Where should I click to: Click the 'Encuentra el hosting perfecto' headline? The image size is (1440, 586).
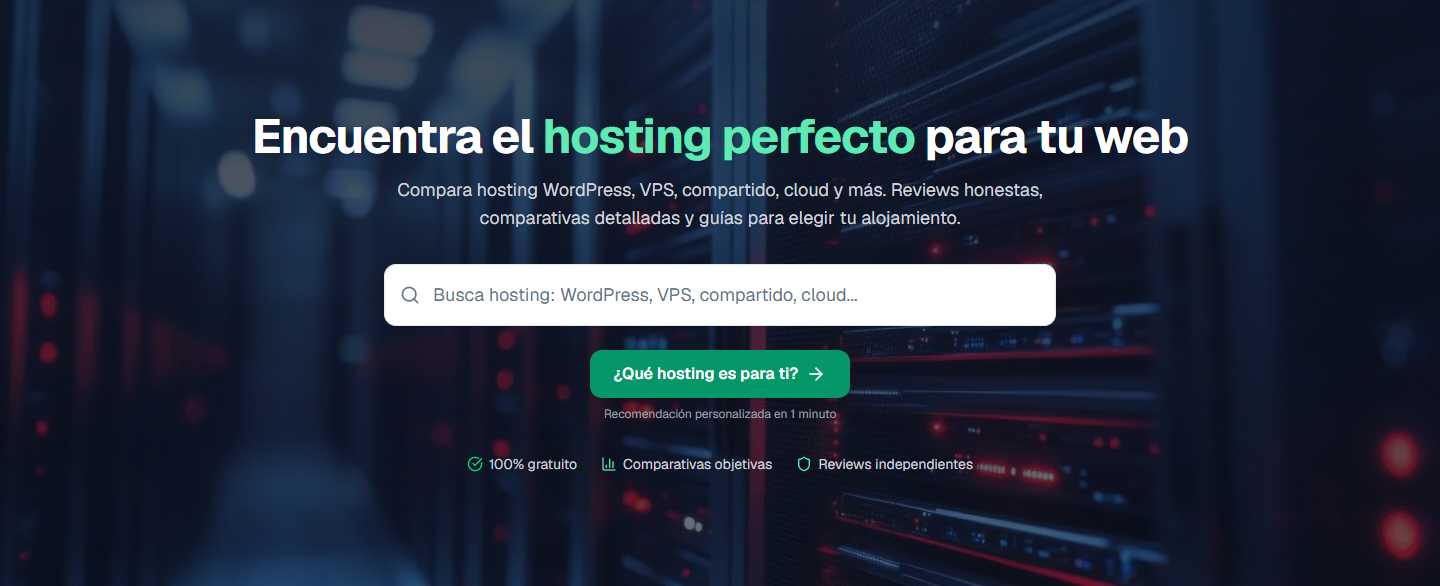click(720, 137)
